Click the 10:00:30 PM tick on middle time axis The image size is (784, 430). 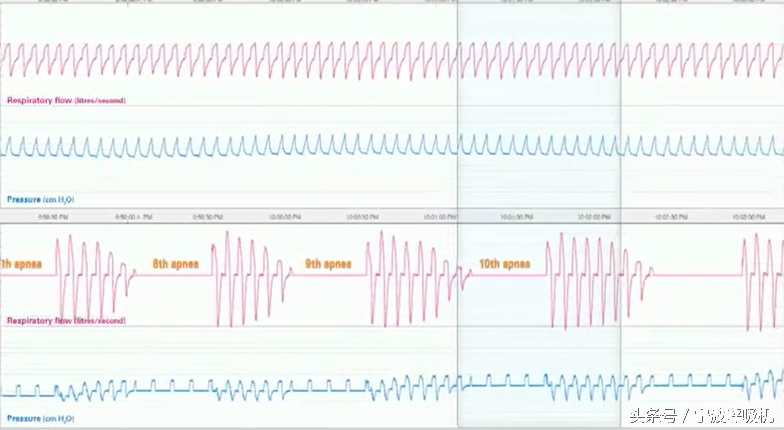[x=362, y=217]
